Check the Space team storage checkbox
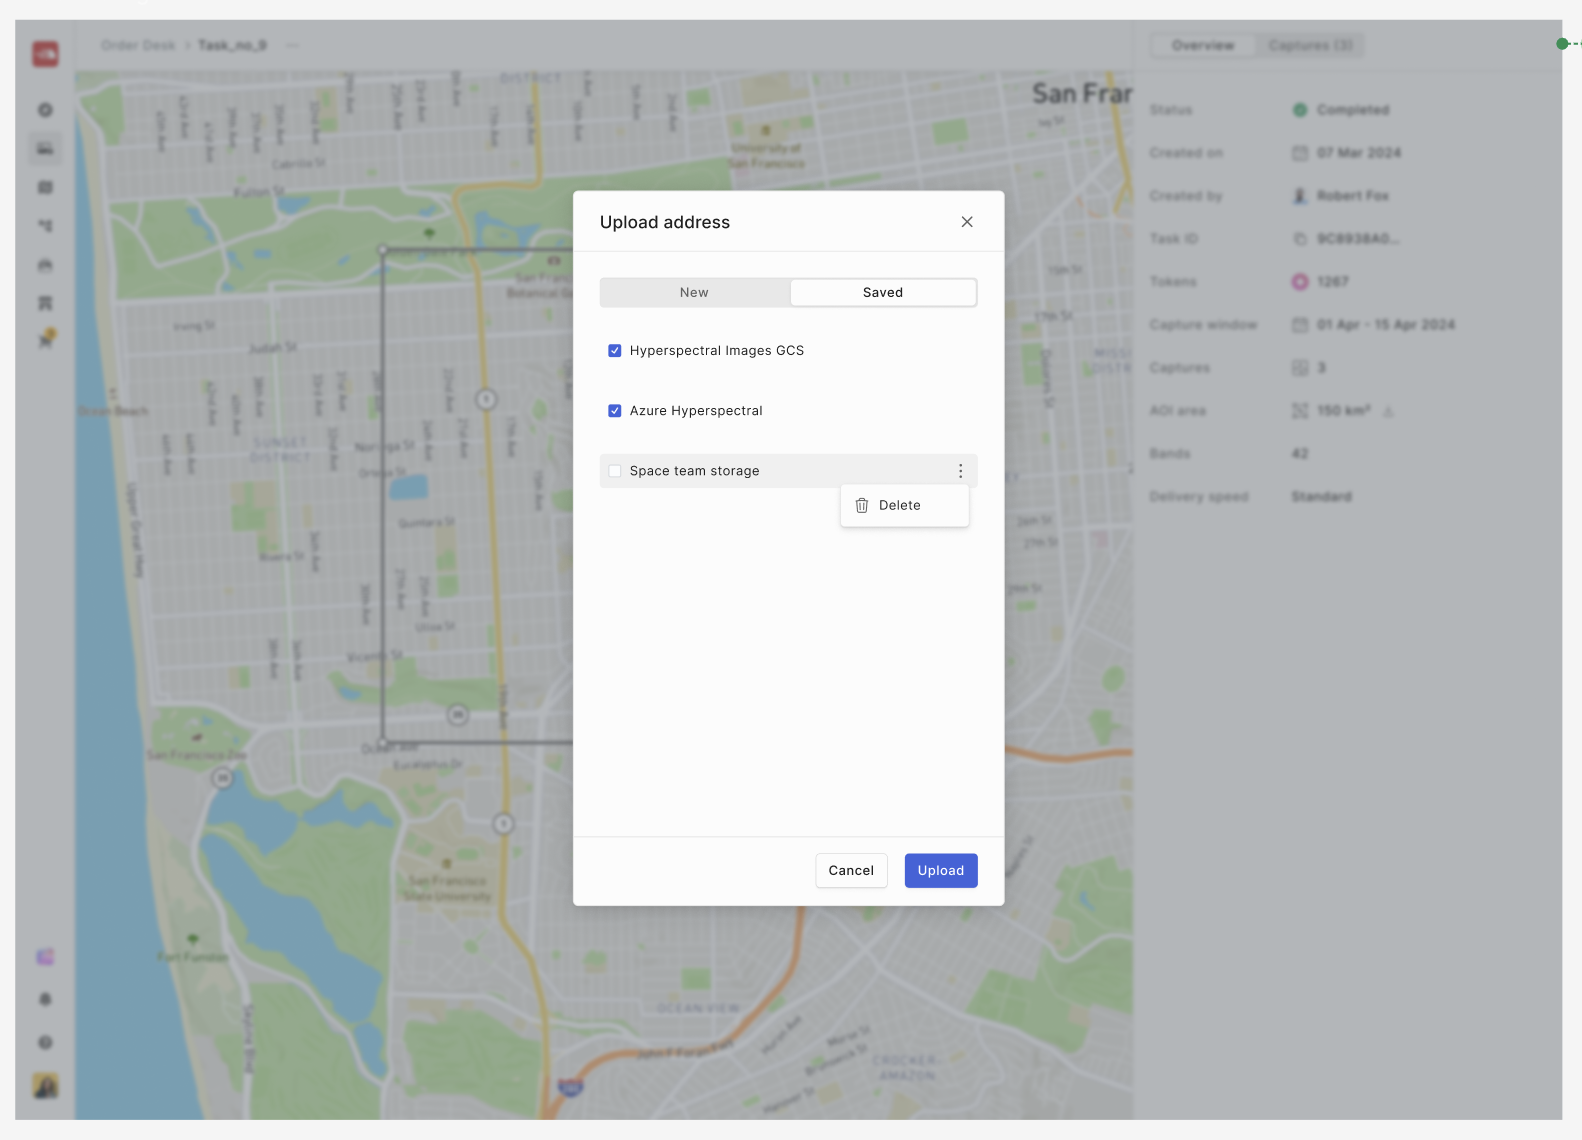The image size is (1582, 1140). (x=614, y=471)
